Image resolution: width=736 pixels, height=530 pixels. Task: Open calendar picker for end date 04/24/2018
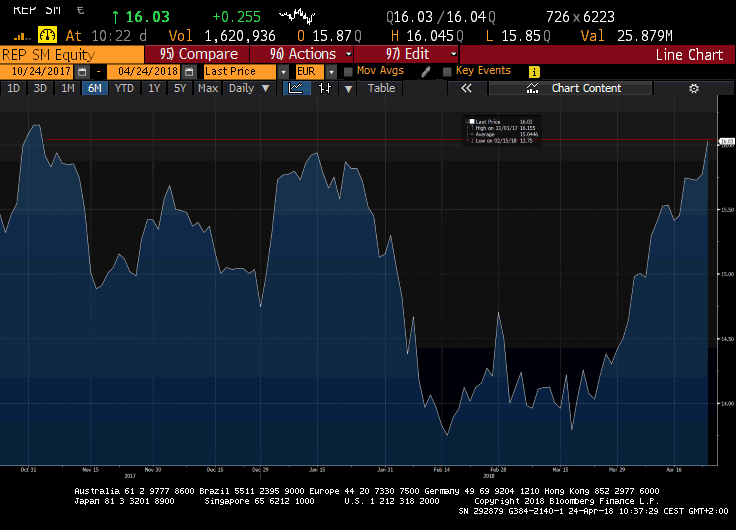click(x=189, y=72)
